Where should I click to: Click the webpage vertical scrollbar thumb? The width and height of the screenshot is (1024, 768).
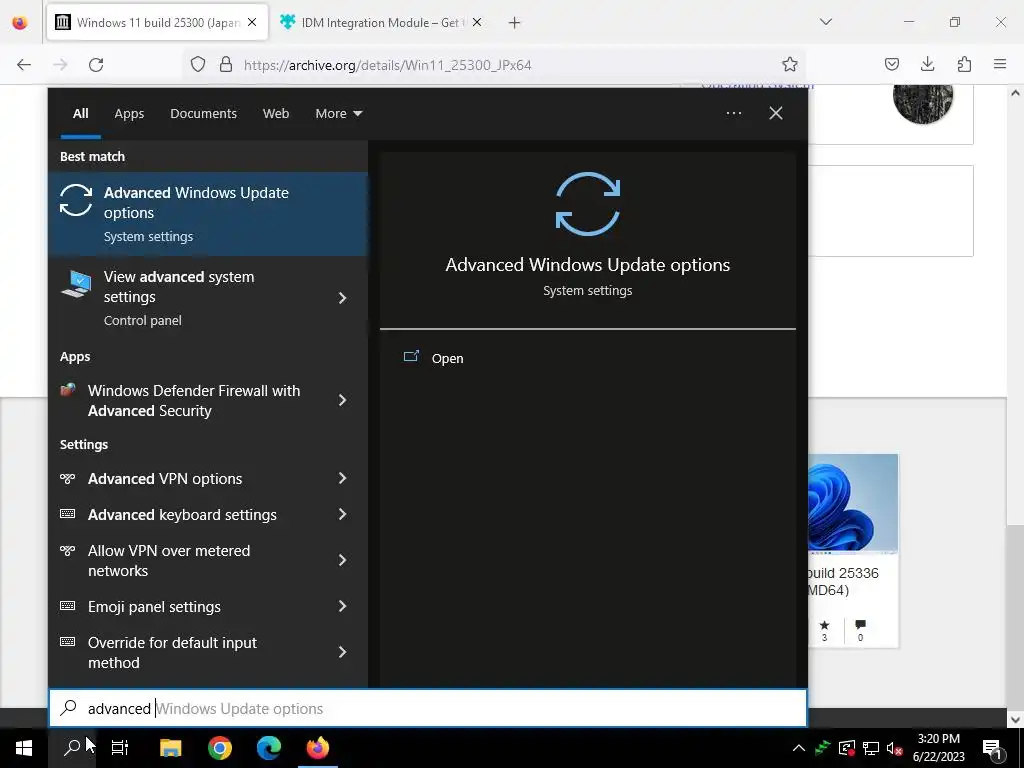(x=1014, y=616)
